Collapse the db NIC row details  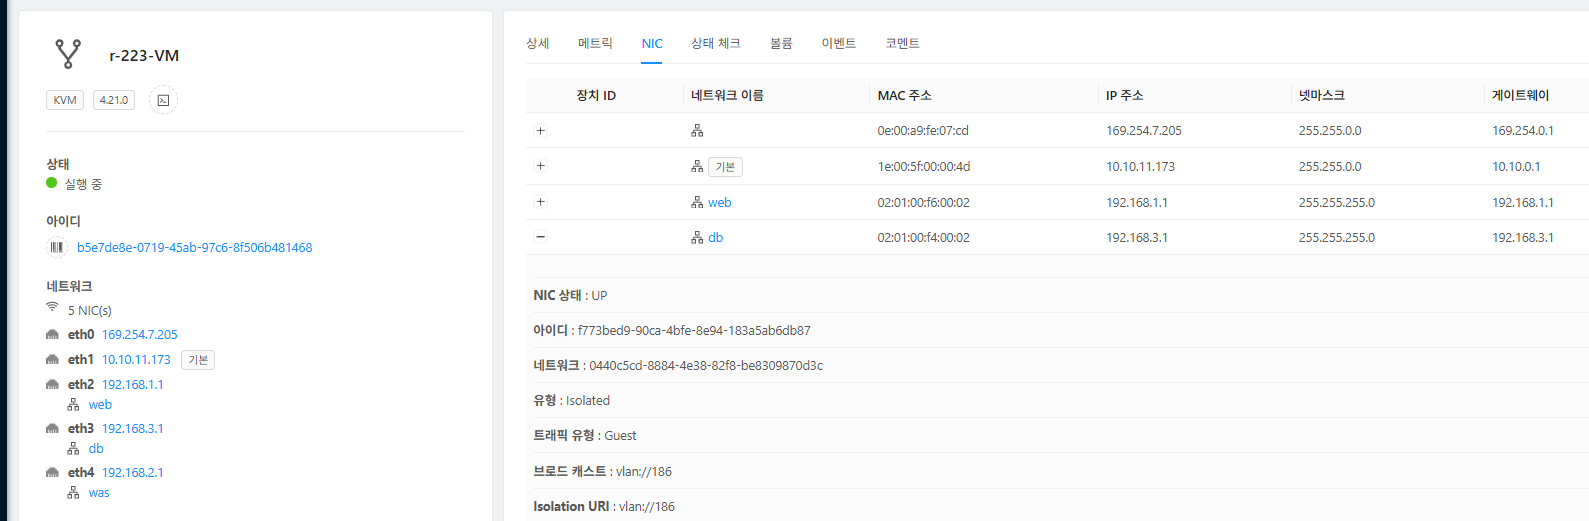[541, 237]
